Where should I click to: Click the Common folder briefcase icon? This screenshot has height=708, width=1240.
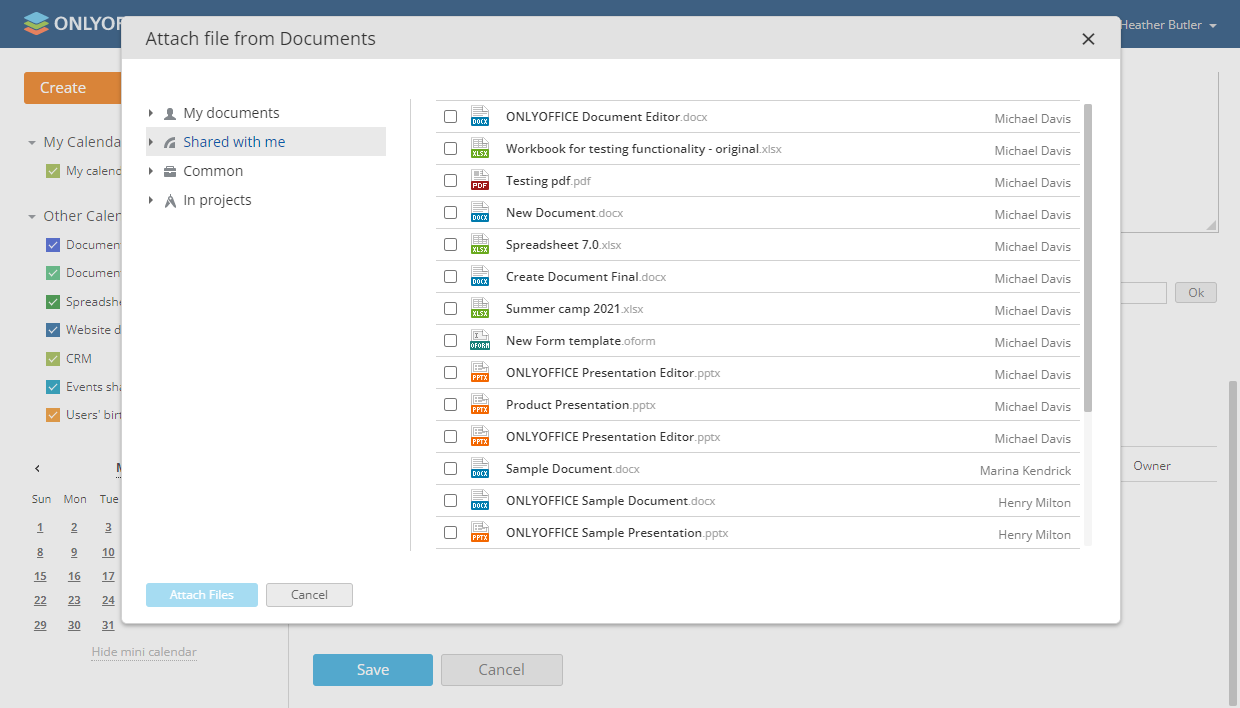[170, 172]
